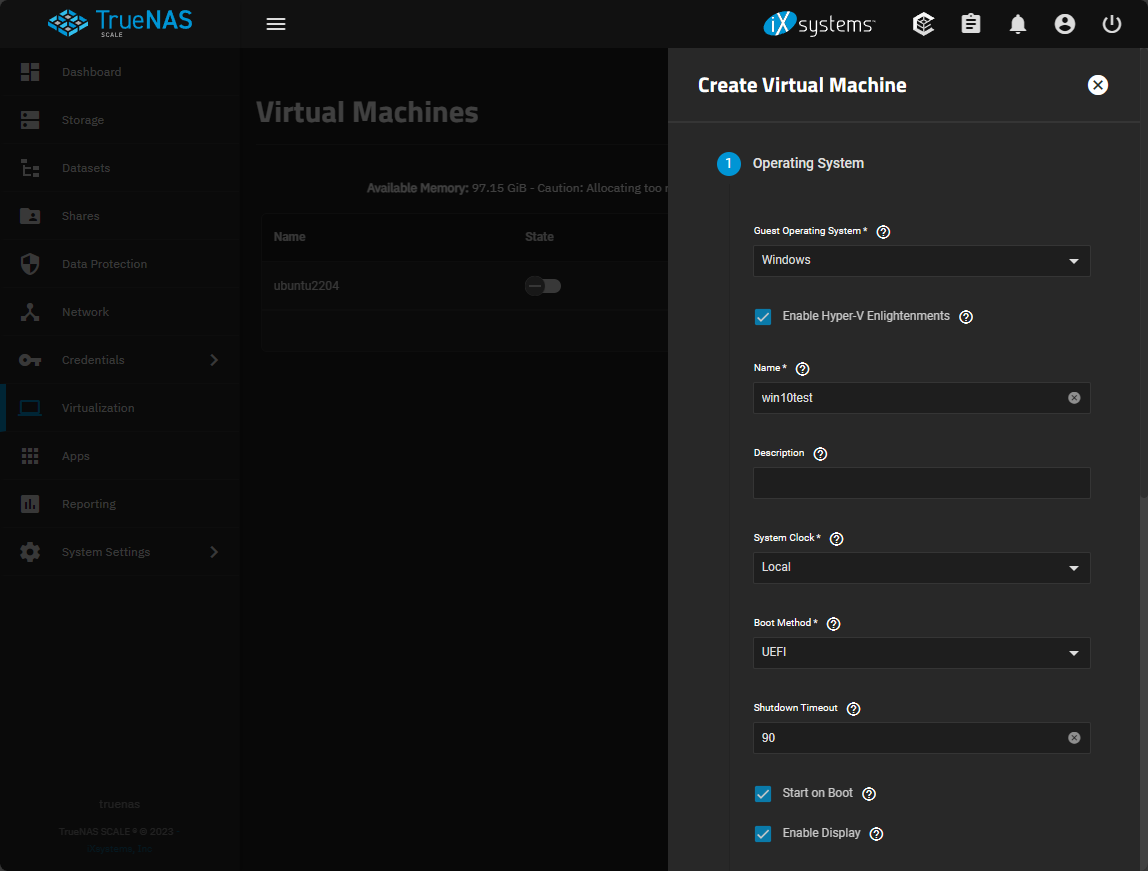Click the hamburger menu icon in top bar
The width and height of the screenshot is (1148, 871).
276,24
